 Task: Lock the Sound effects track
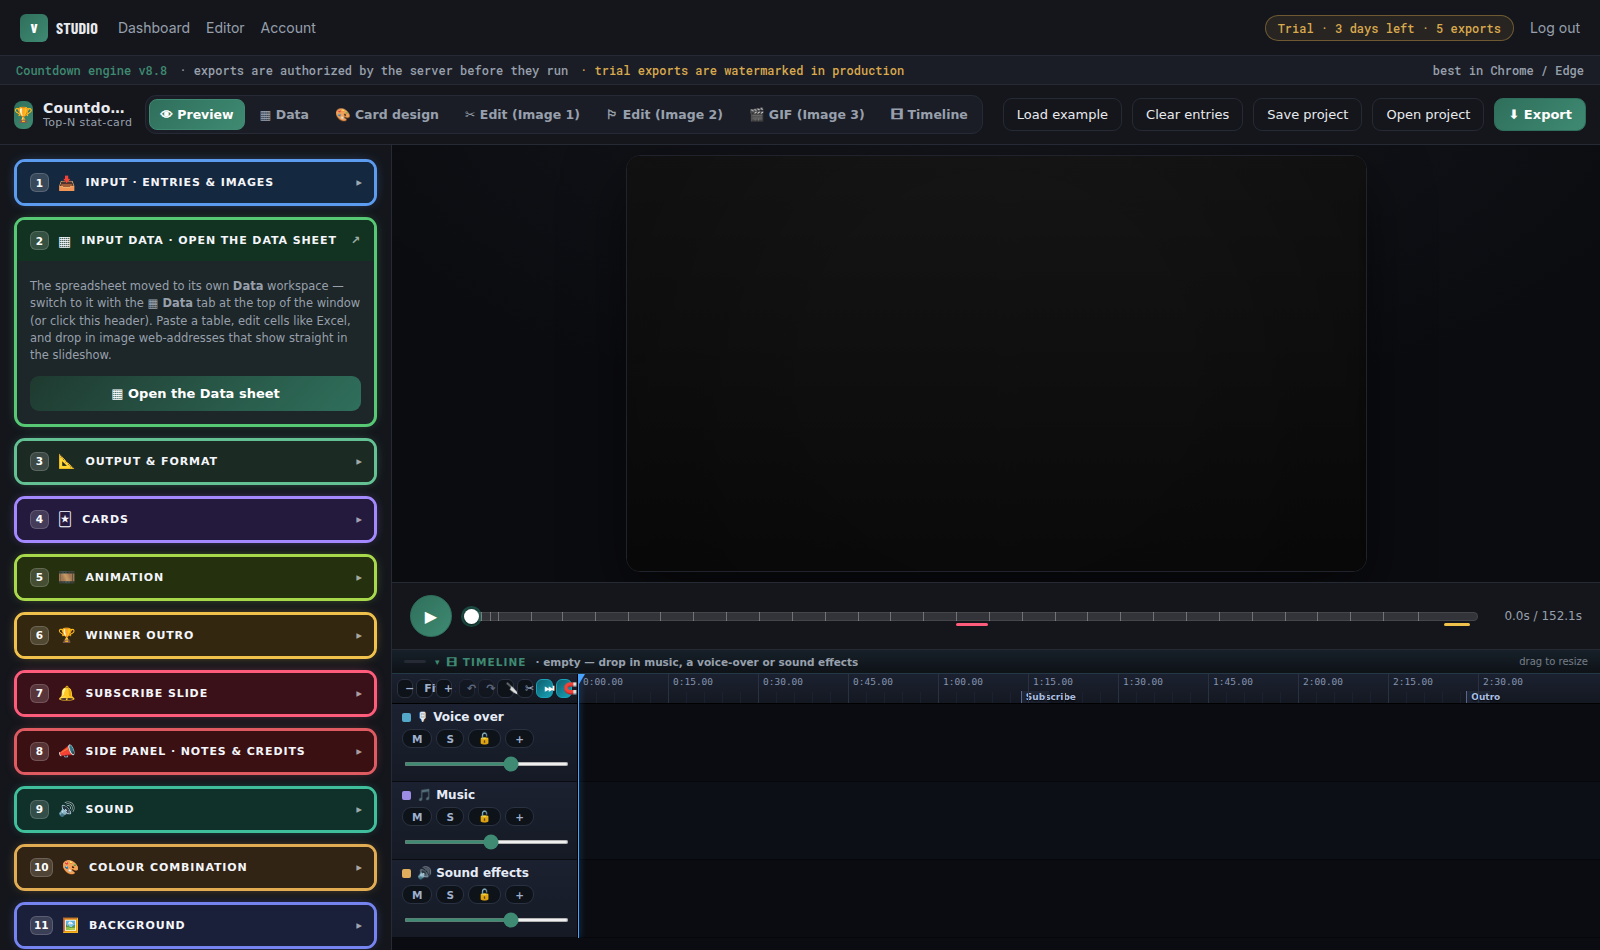pos(484,895)
